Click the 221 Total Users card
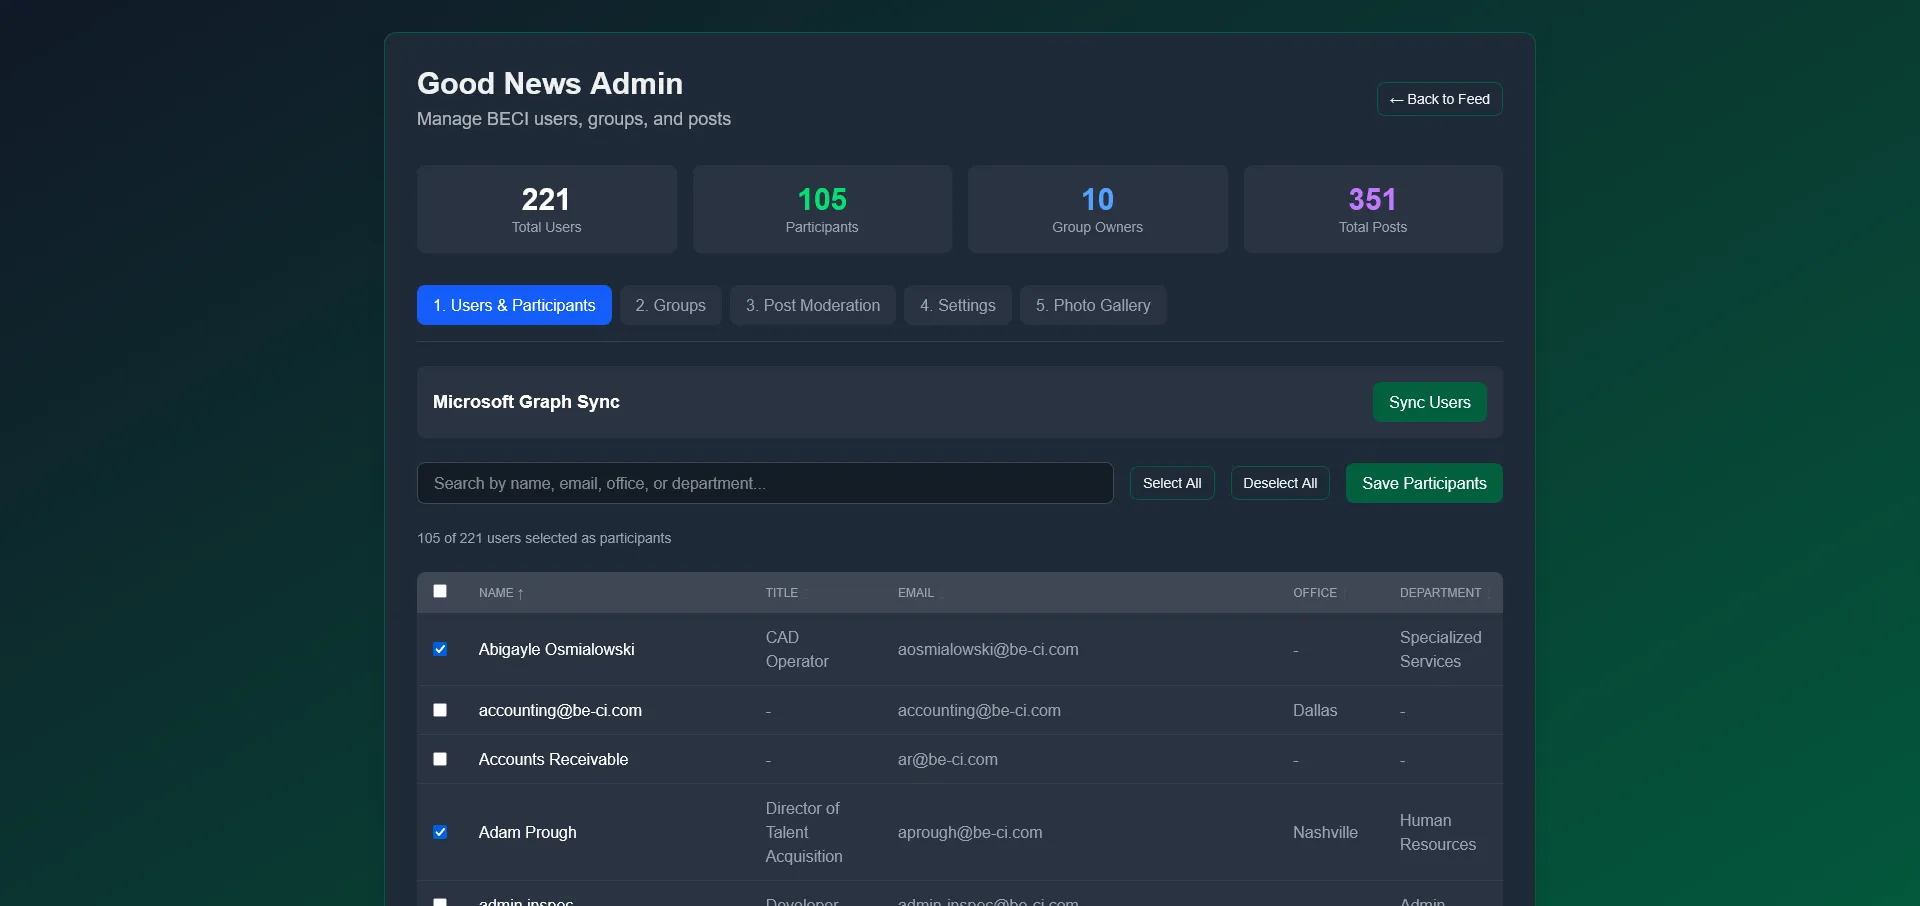The image size is (1920, 906). [547, 209]
